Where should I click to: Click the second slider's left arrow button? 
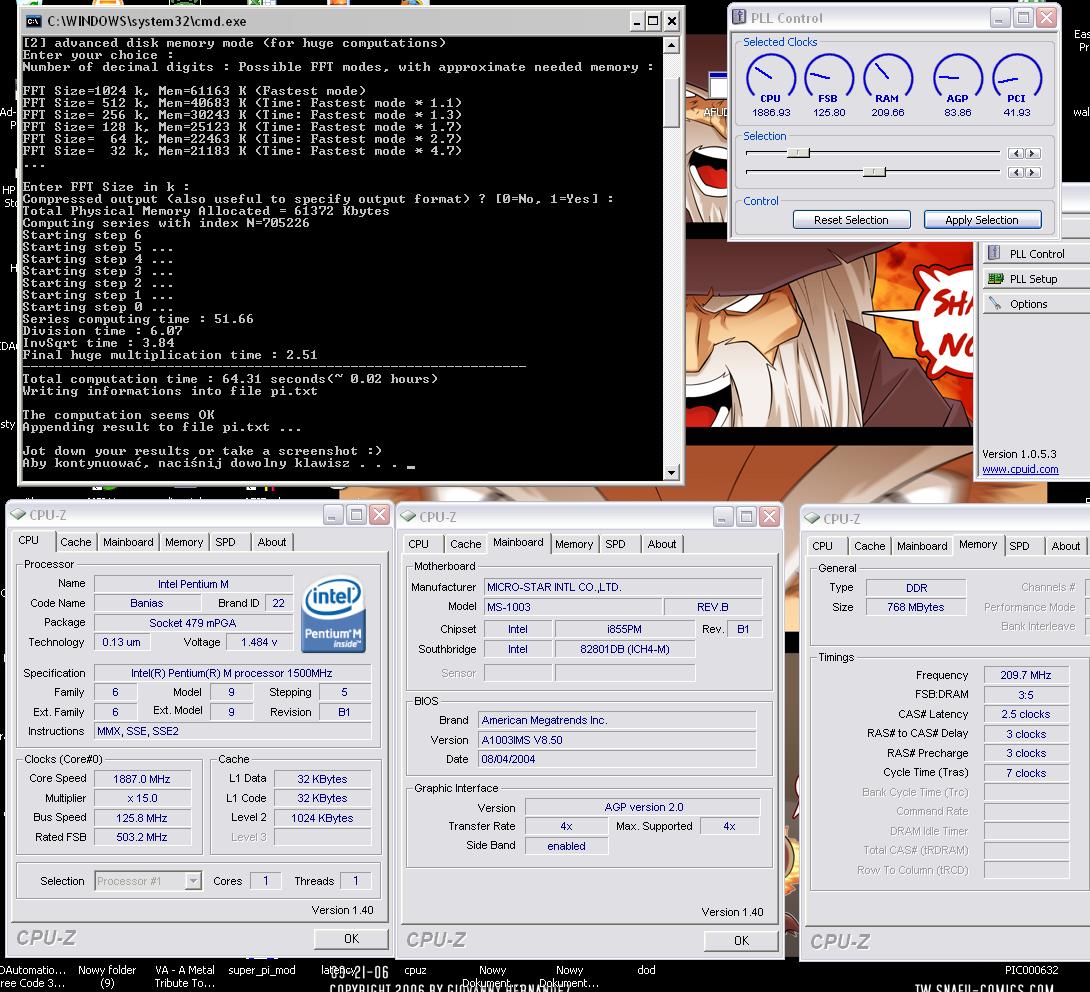(x=1016, y=172)
